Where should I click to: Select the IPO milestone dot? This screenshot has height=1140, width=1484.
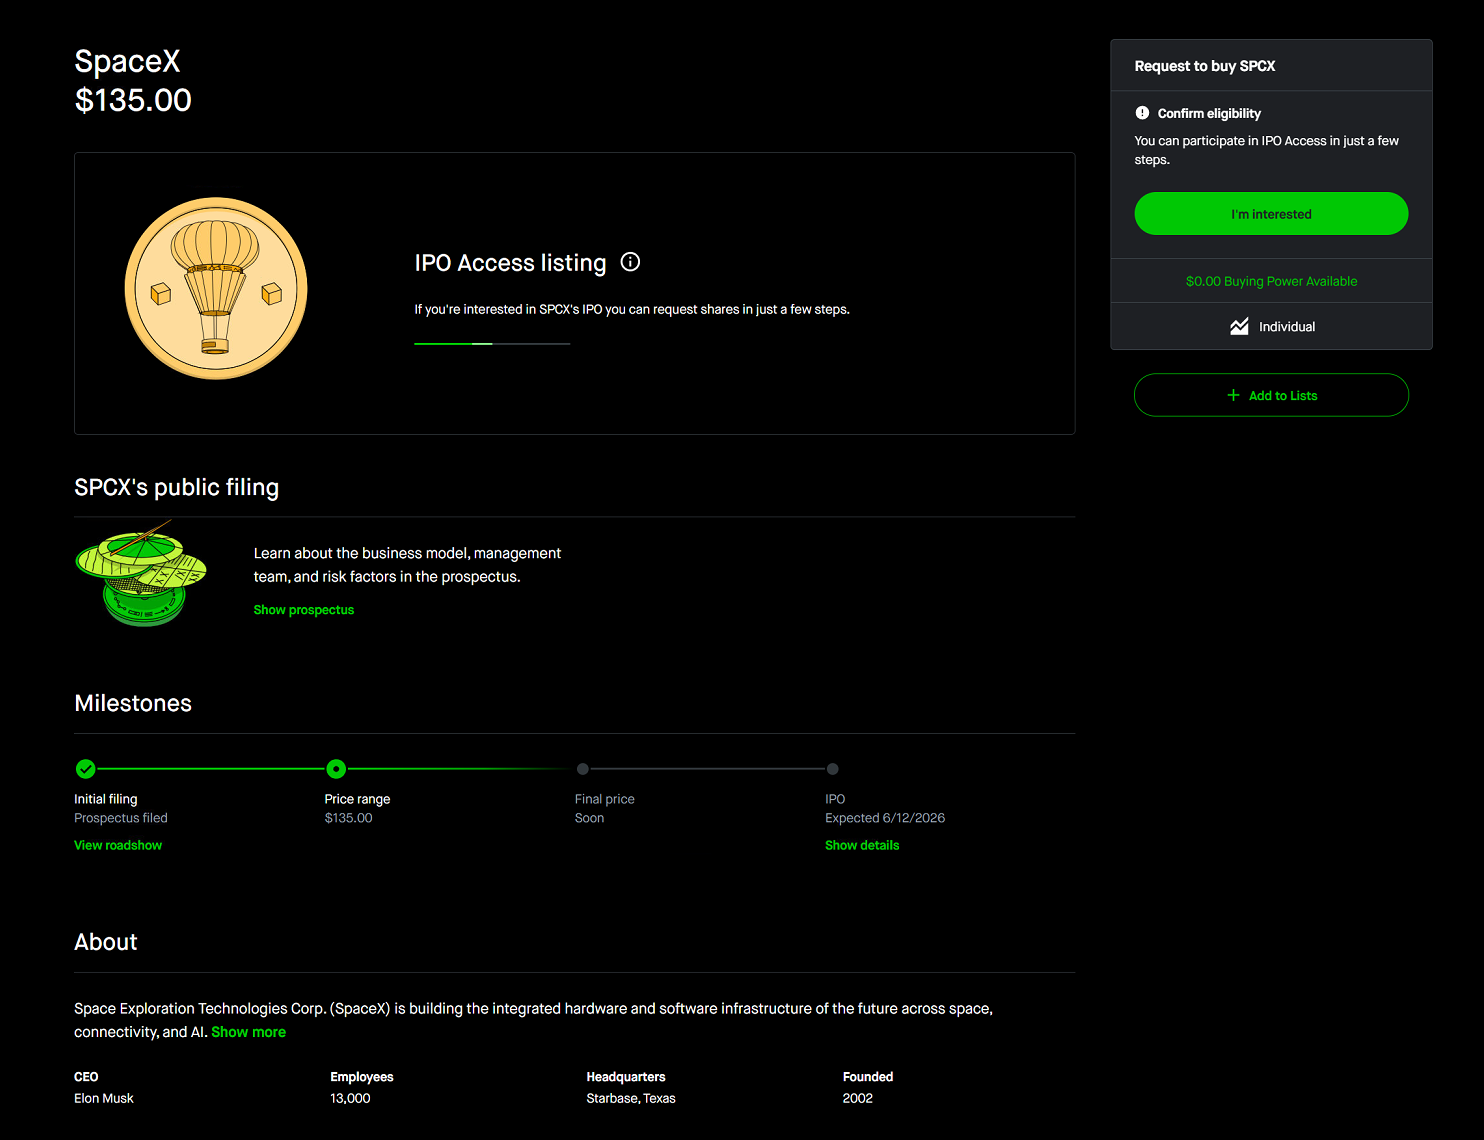pyautogui.click(x=833, y=769)
